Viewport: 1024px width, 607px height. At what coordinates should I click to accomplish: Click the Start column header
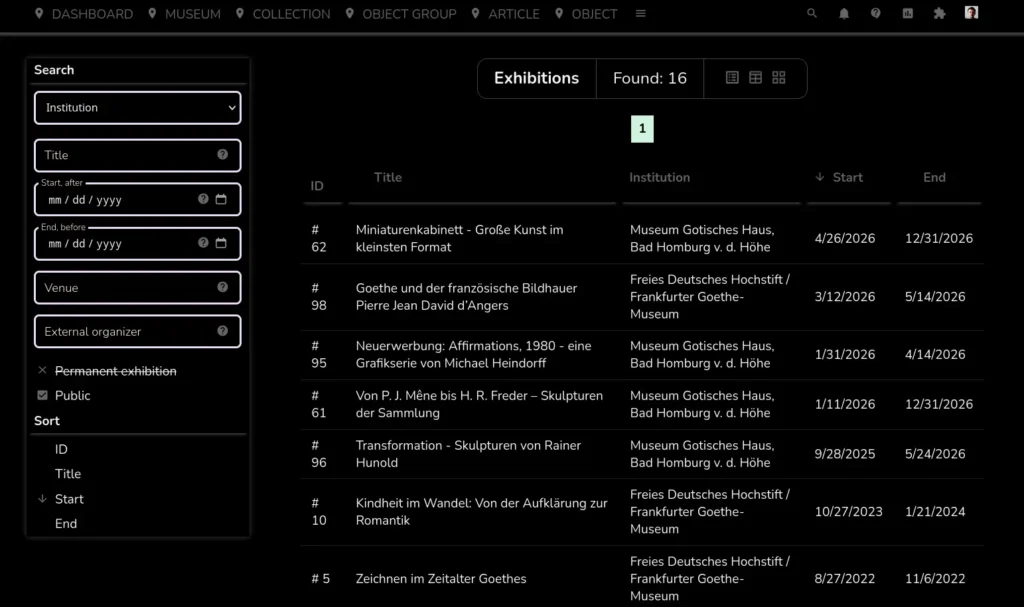[x=848, y=177]
